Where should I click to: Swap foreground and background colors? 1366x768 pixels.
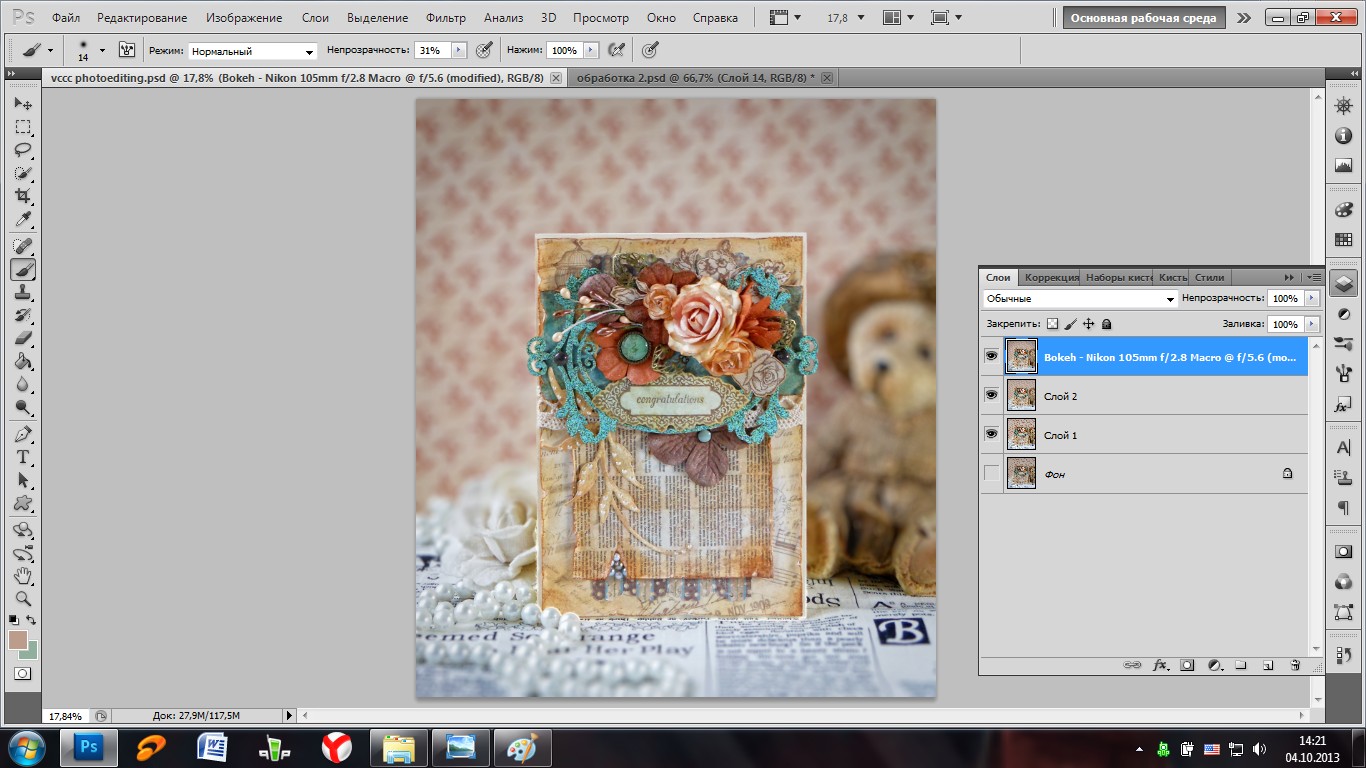31,620
